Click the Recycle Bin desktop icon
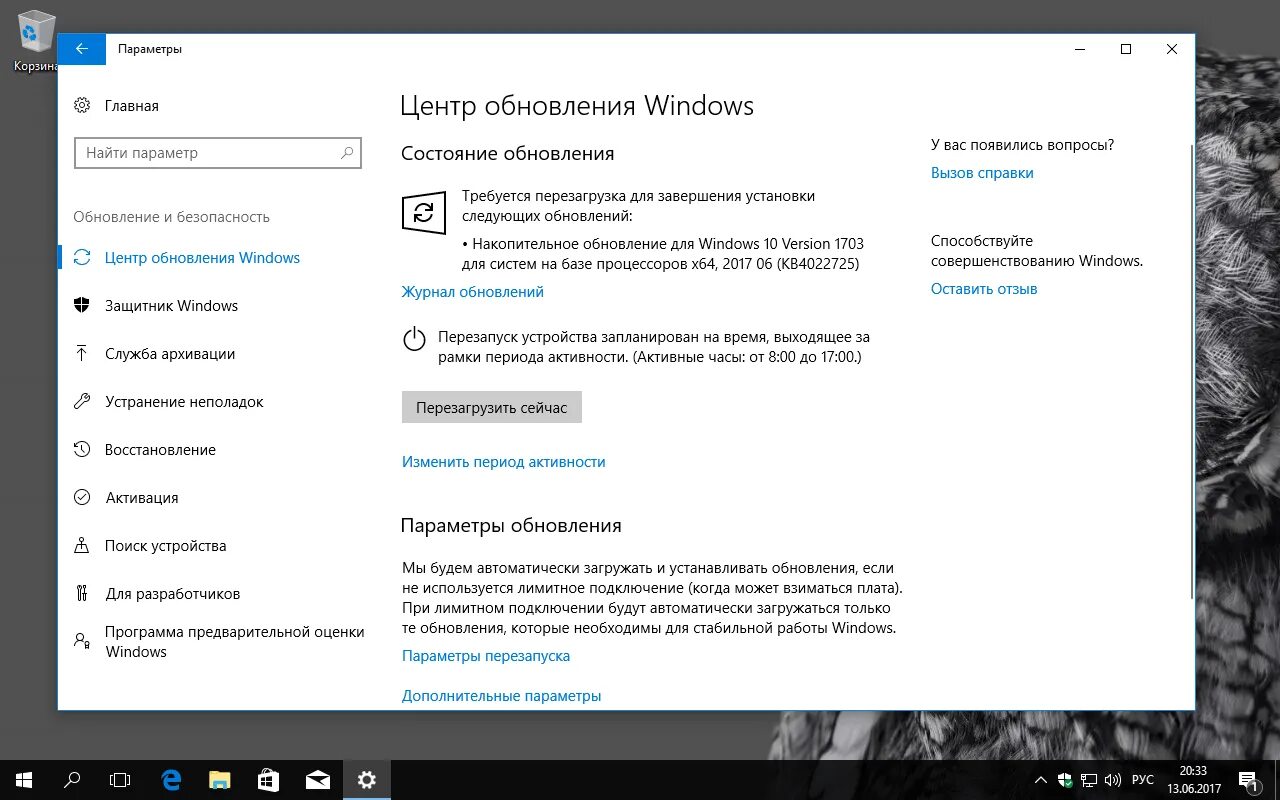 [37, 41]
